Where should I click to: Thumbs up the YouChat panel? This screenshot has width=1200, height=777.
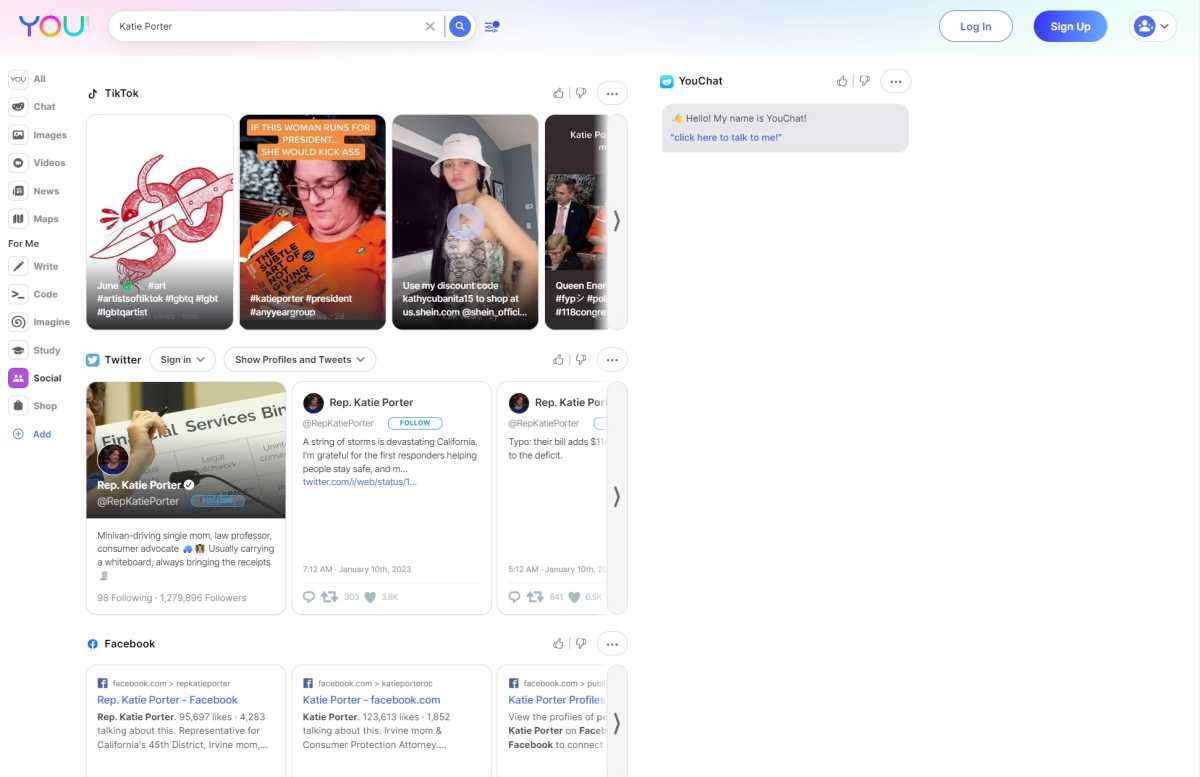point(842,81)
